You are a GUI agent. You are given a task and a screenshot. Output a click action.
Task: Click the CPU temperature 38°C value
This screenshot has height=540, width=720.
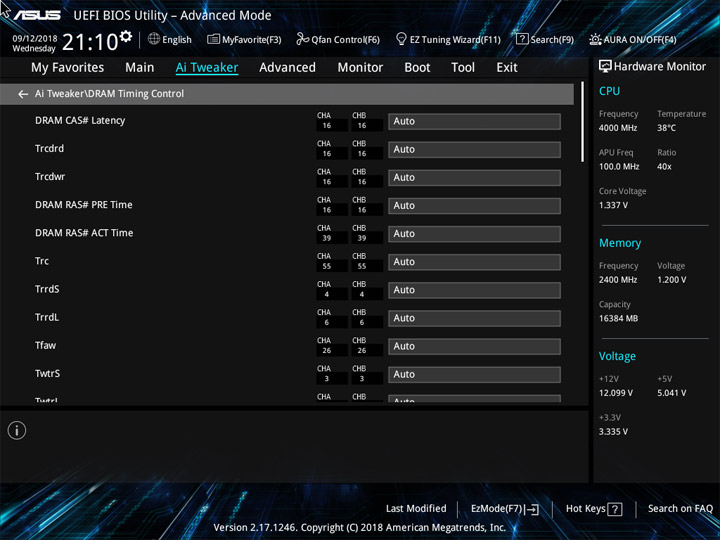[x=666, y=128]
